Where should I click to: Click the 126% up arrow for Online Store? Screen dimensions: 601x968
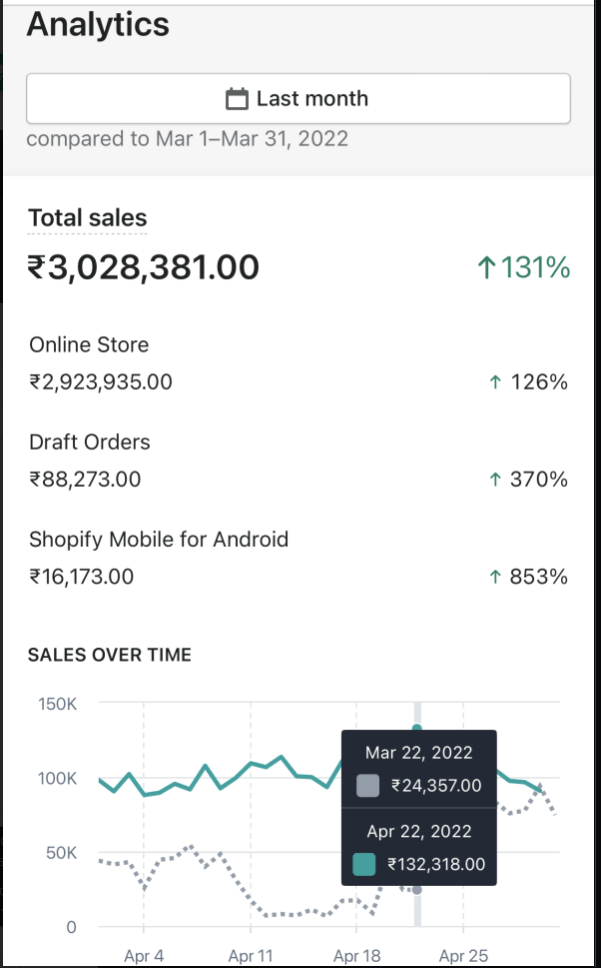pyautogui.click(x=494, y=382)
